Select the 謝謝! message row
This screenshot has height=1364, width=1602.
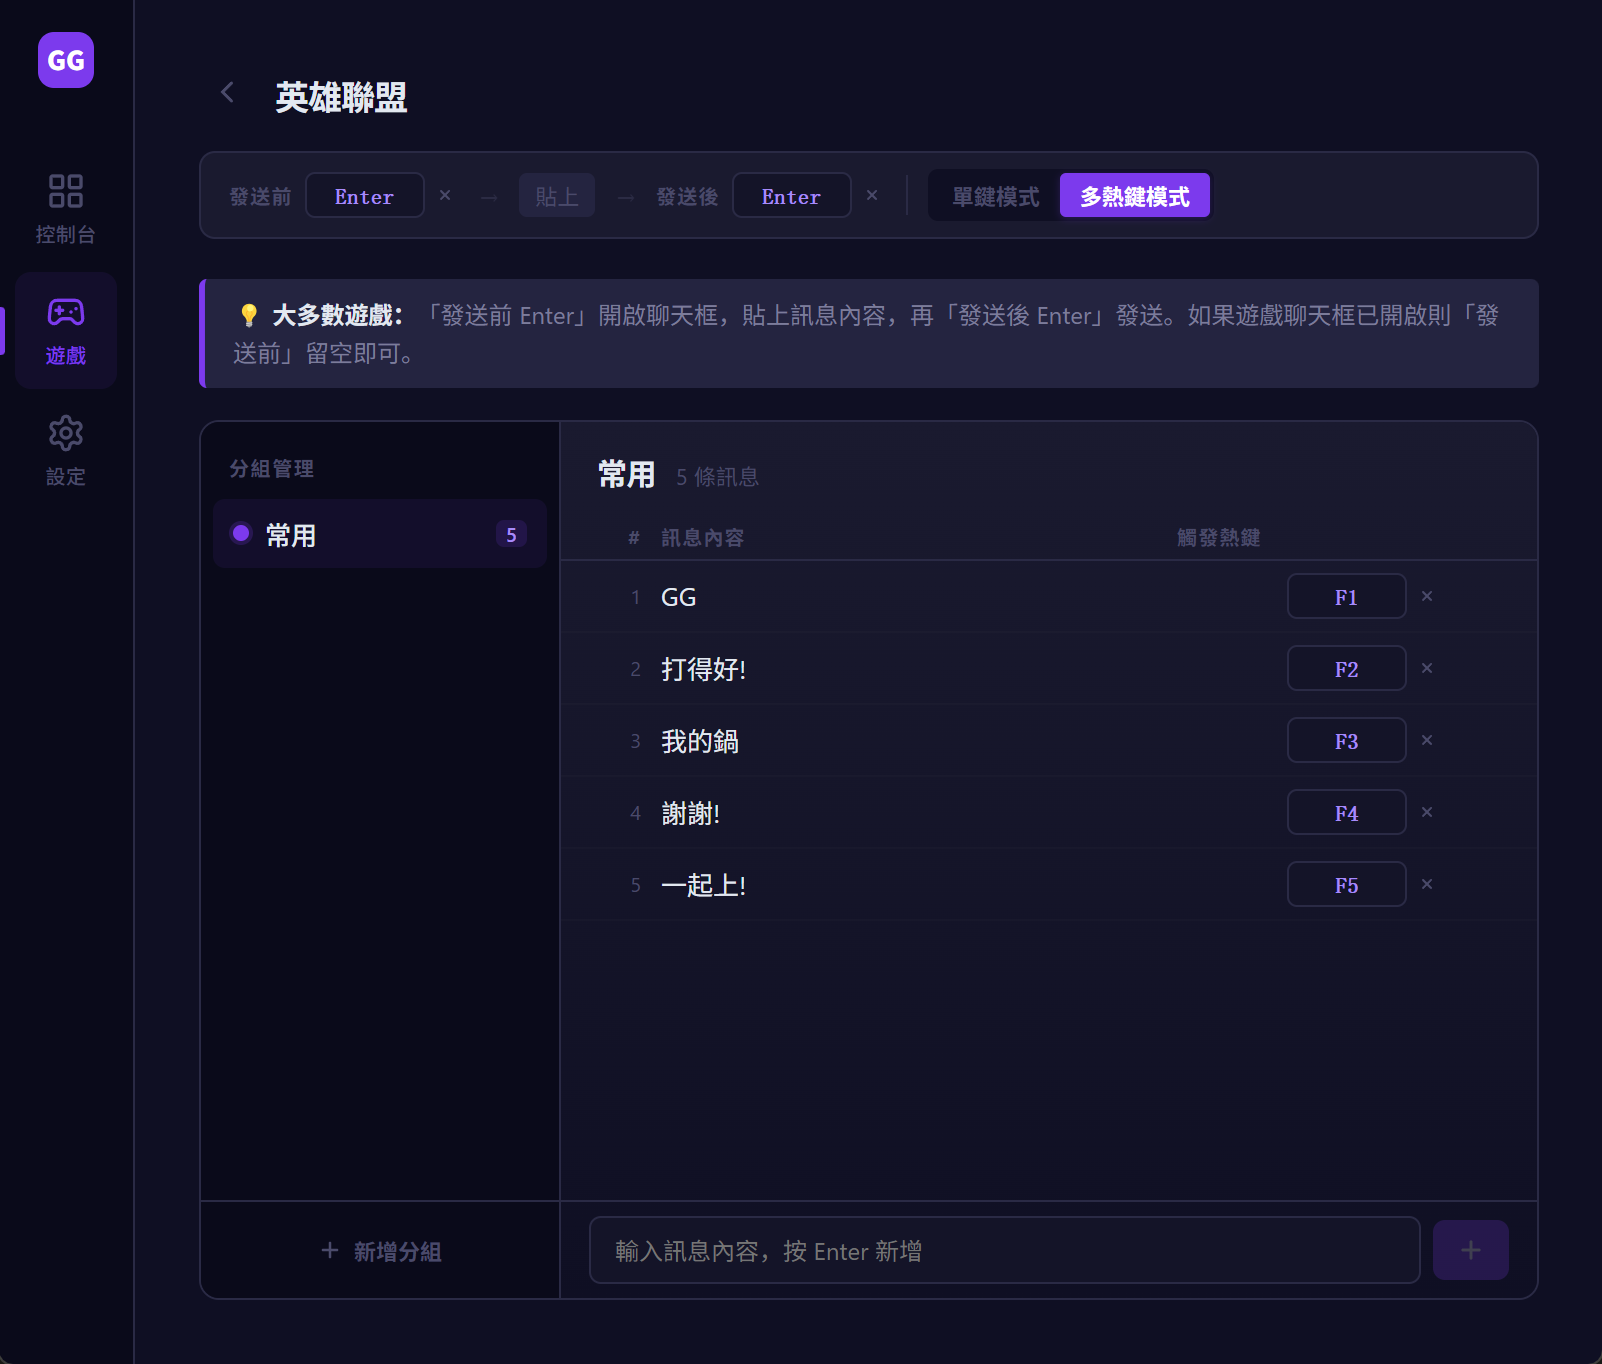tap(900, 813)
